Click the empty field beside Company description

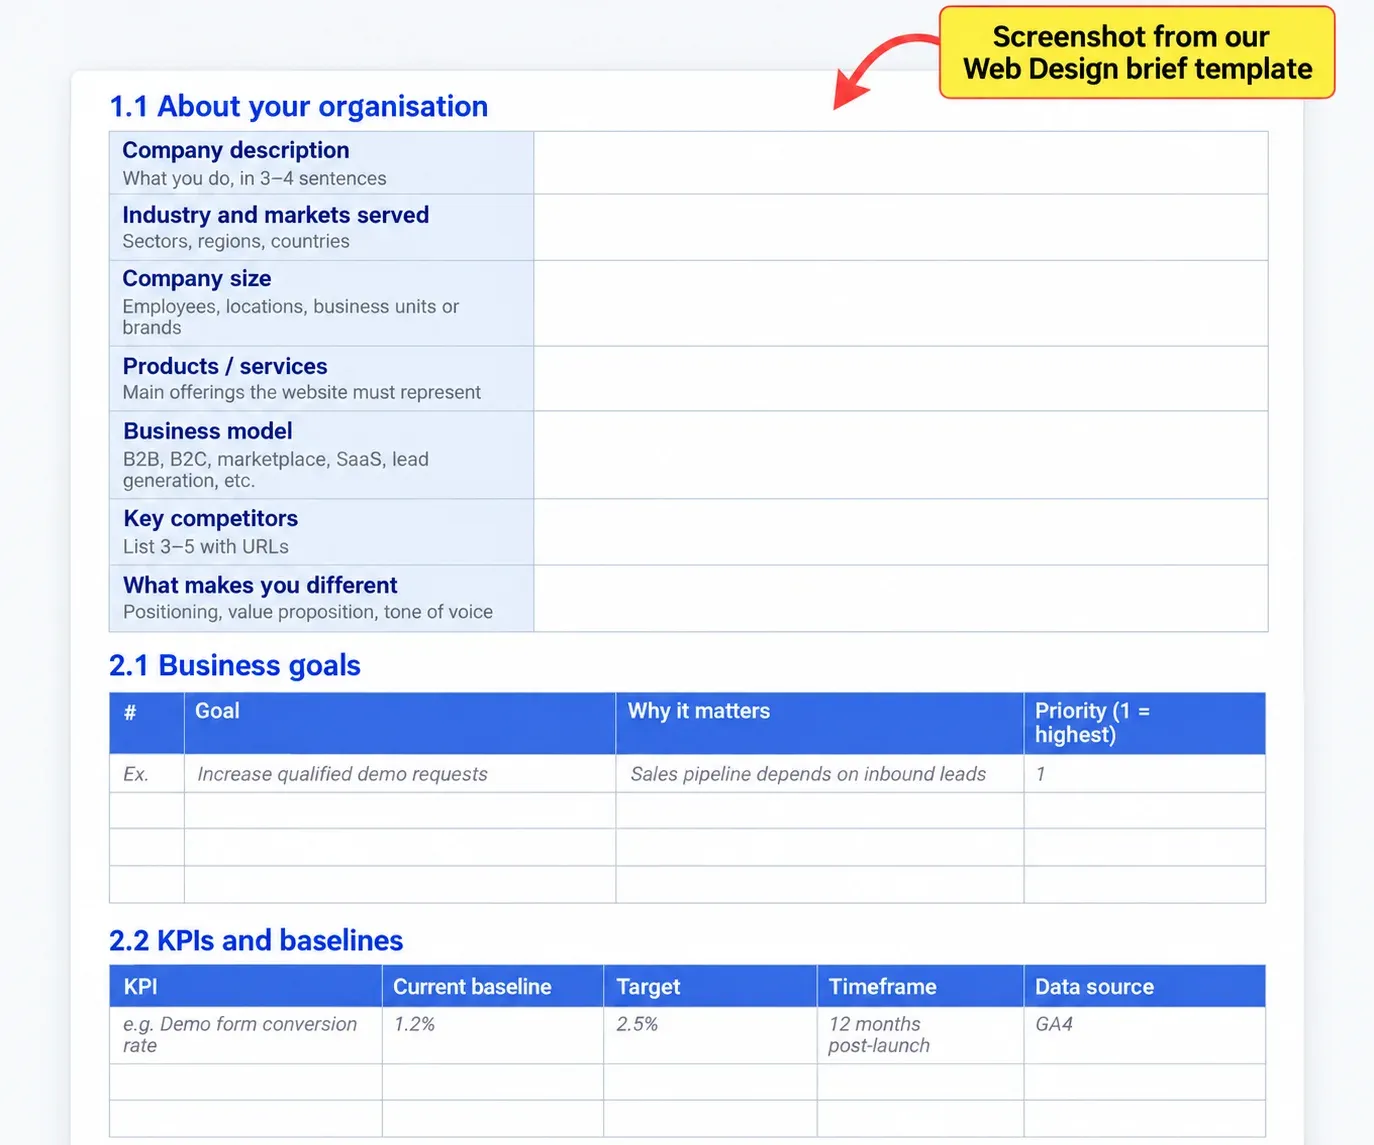coord(900,163)
